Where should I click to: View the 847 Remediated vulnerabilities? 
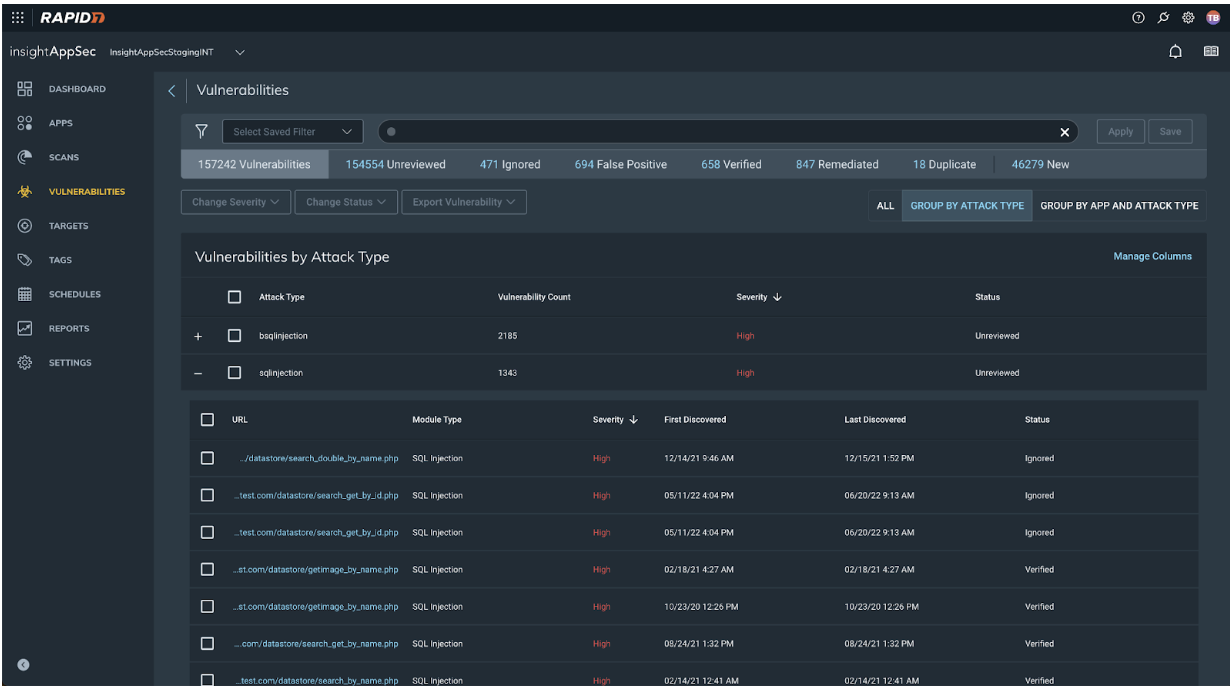tap(837, 164)
